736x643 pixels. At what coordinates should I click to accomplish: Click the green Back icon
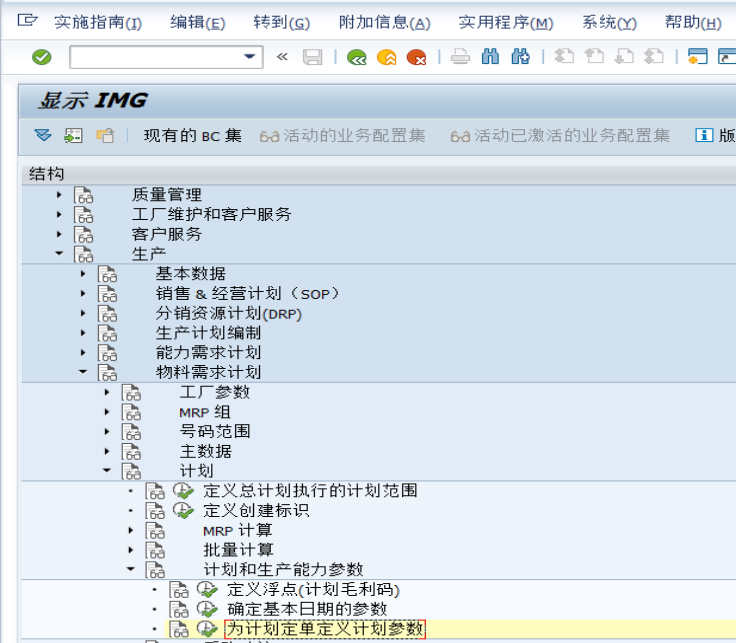357,57
